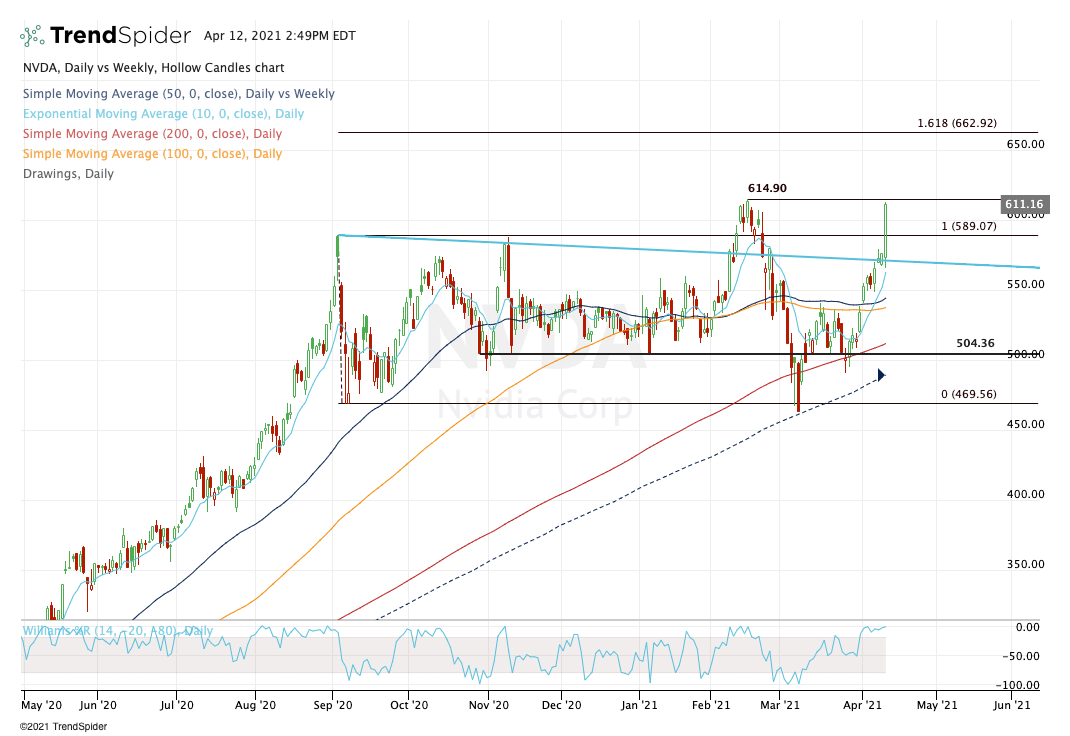Viewport: 1070px width, 736px height.
Task: Click the 504.36 support level label
Action: [975, 343]
